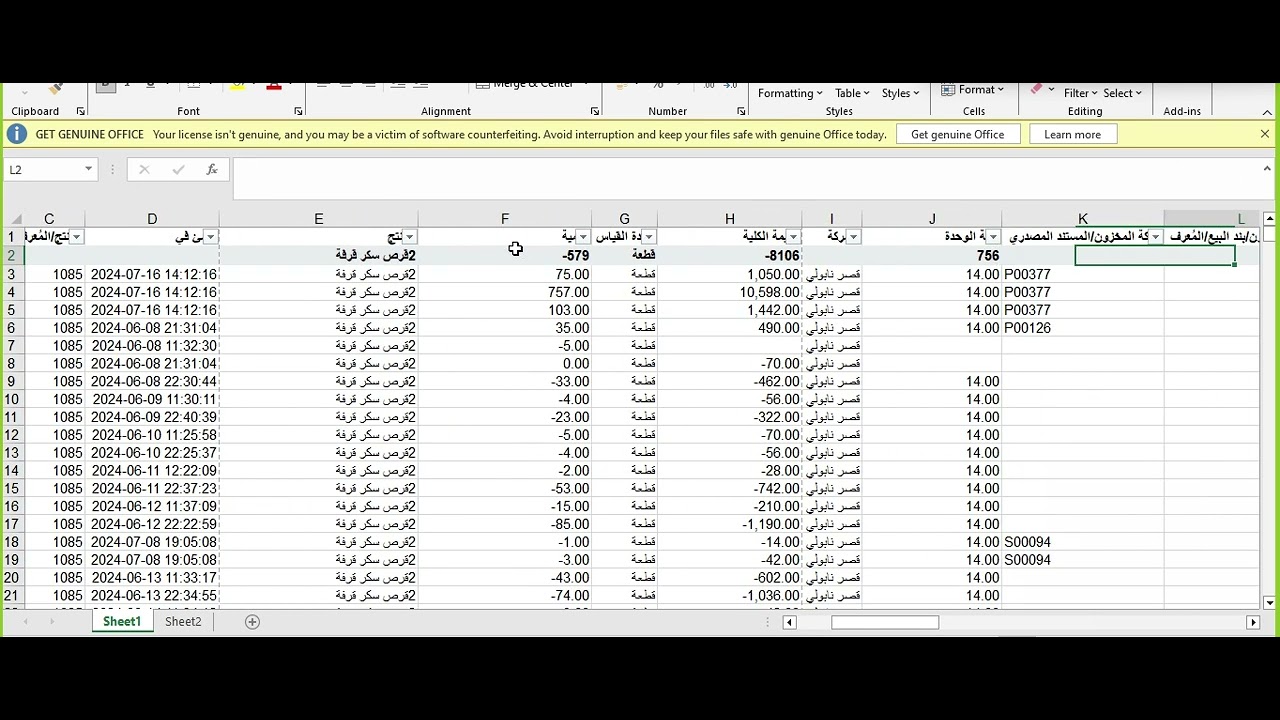Open the Clipboard dialog launcher

coord(80,111)
